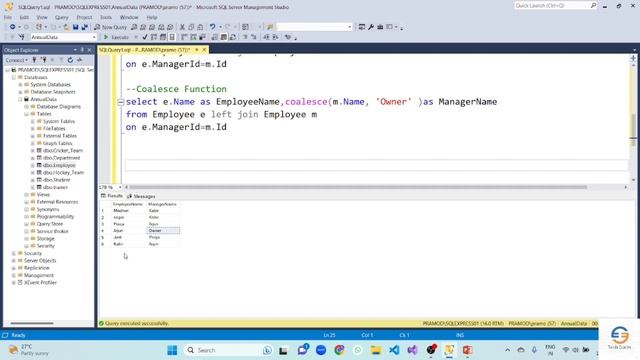Screen dimensions: 640x360
Task: Click the Save All icon in toolbar
Action: tap(84, 27)
